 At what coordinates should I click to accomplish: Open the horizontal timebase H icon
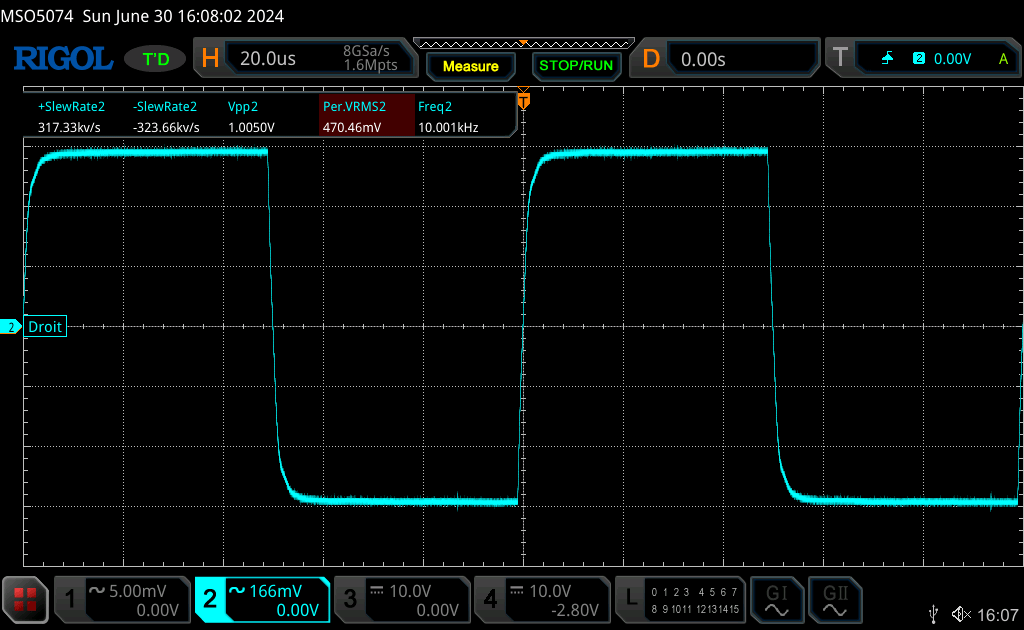(x=210, y=59)
